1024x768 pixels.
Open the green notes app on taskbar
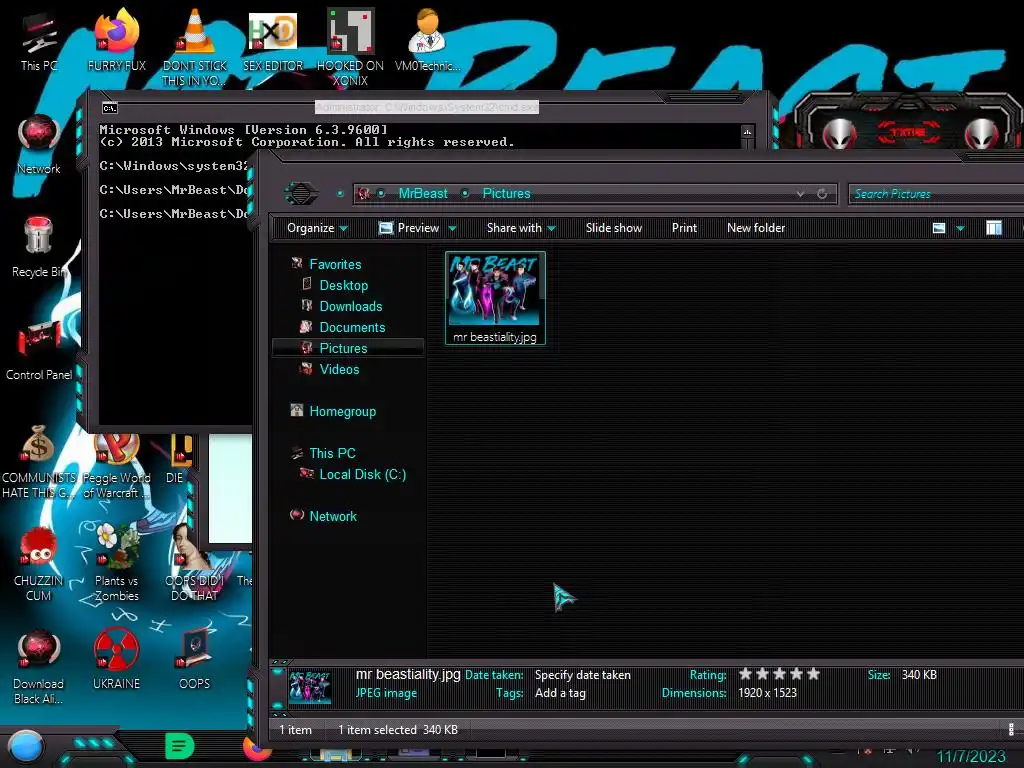(x=180, y=746)
